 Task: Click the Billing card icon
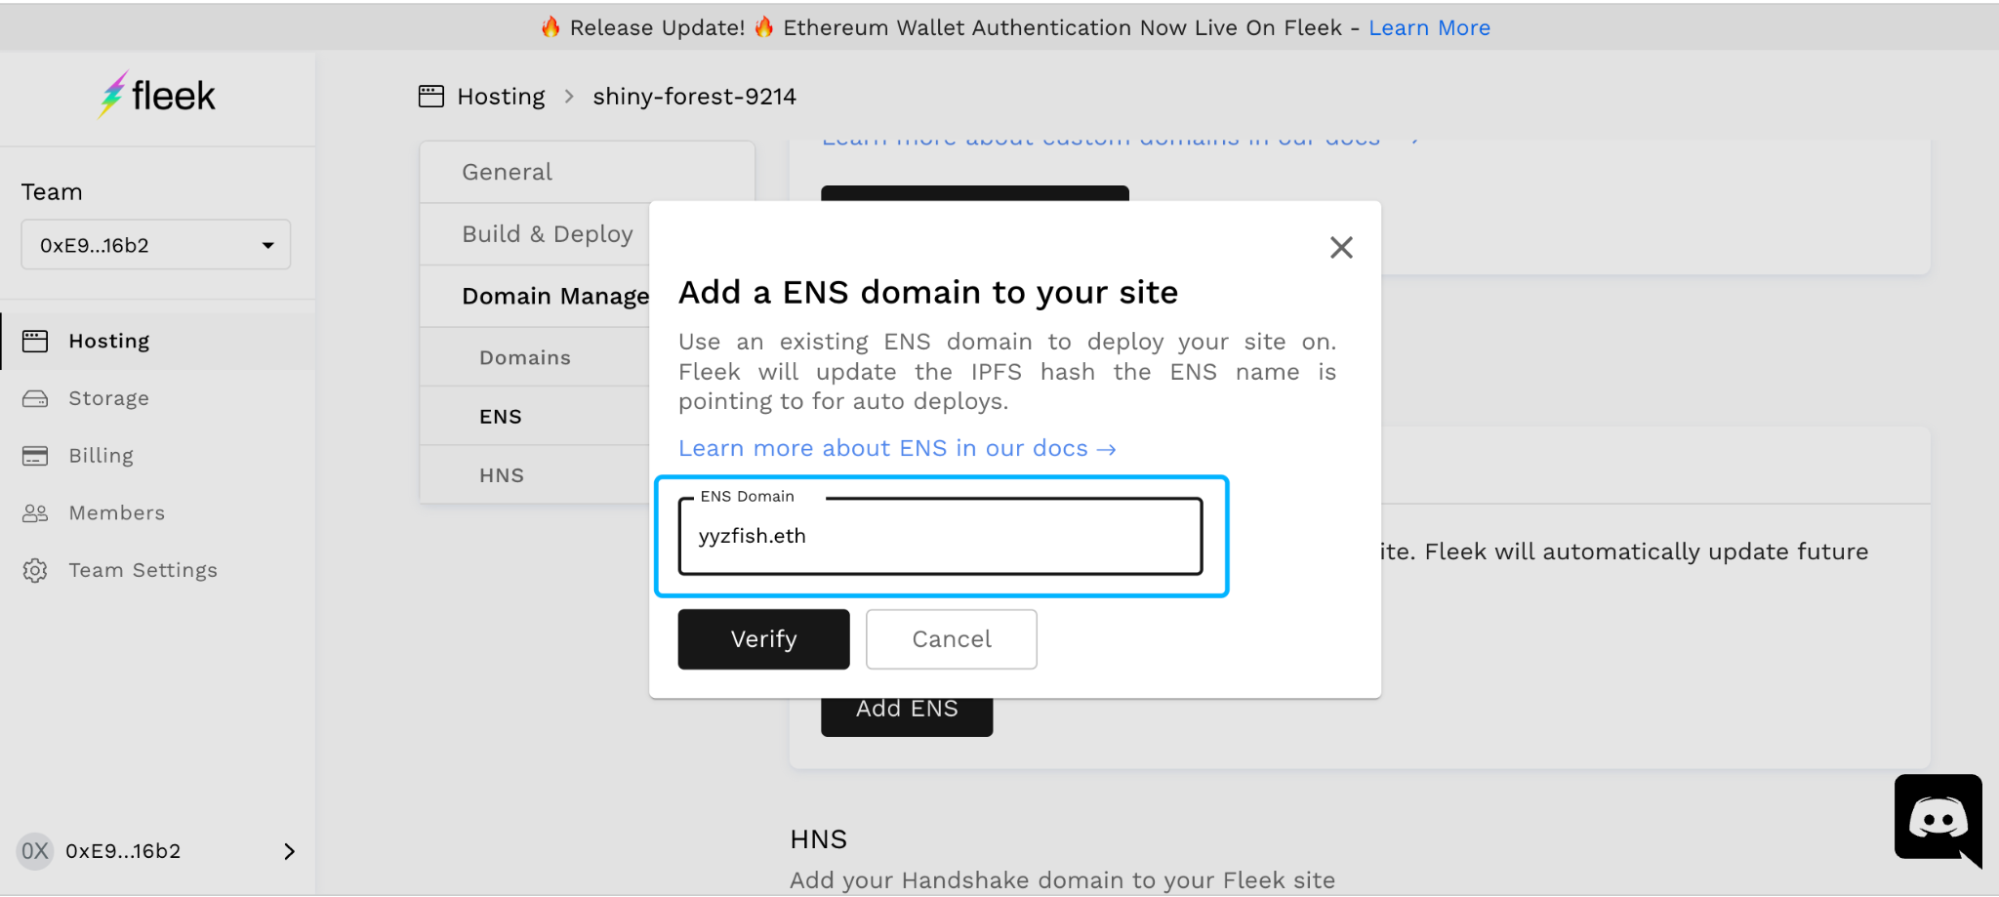[35, 456]
